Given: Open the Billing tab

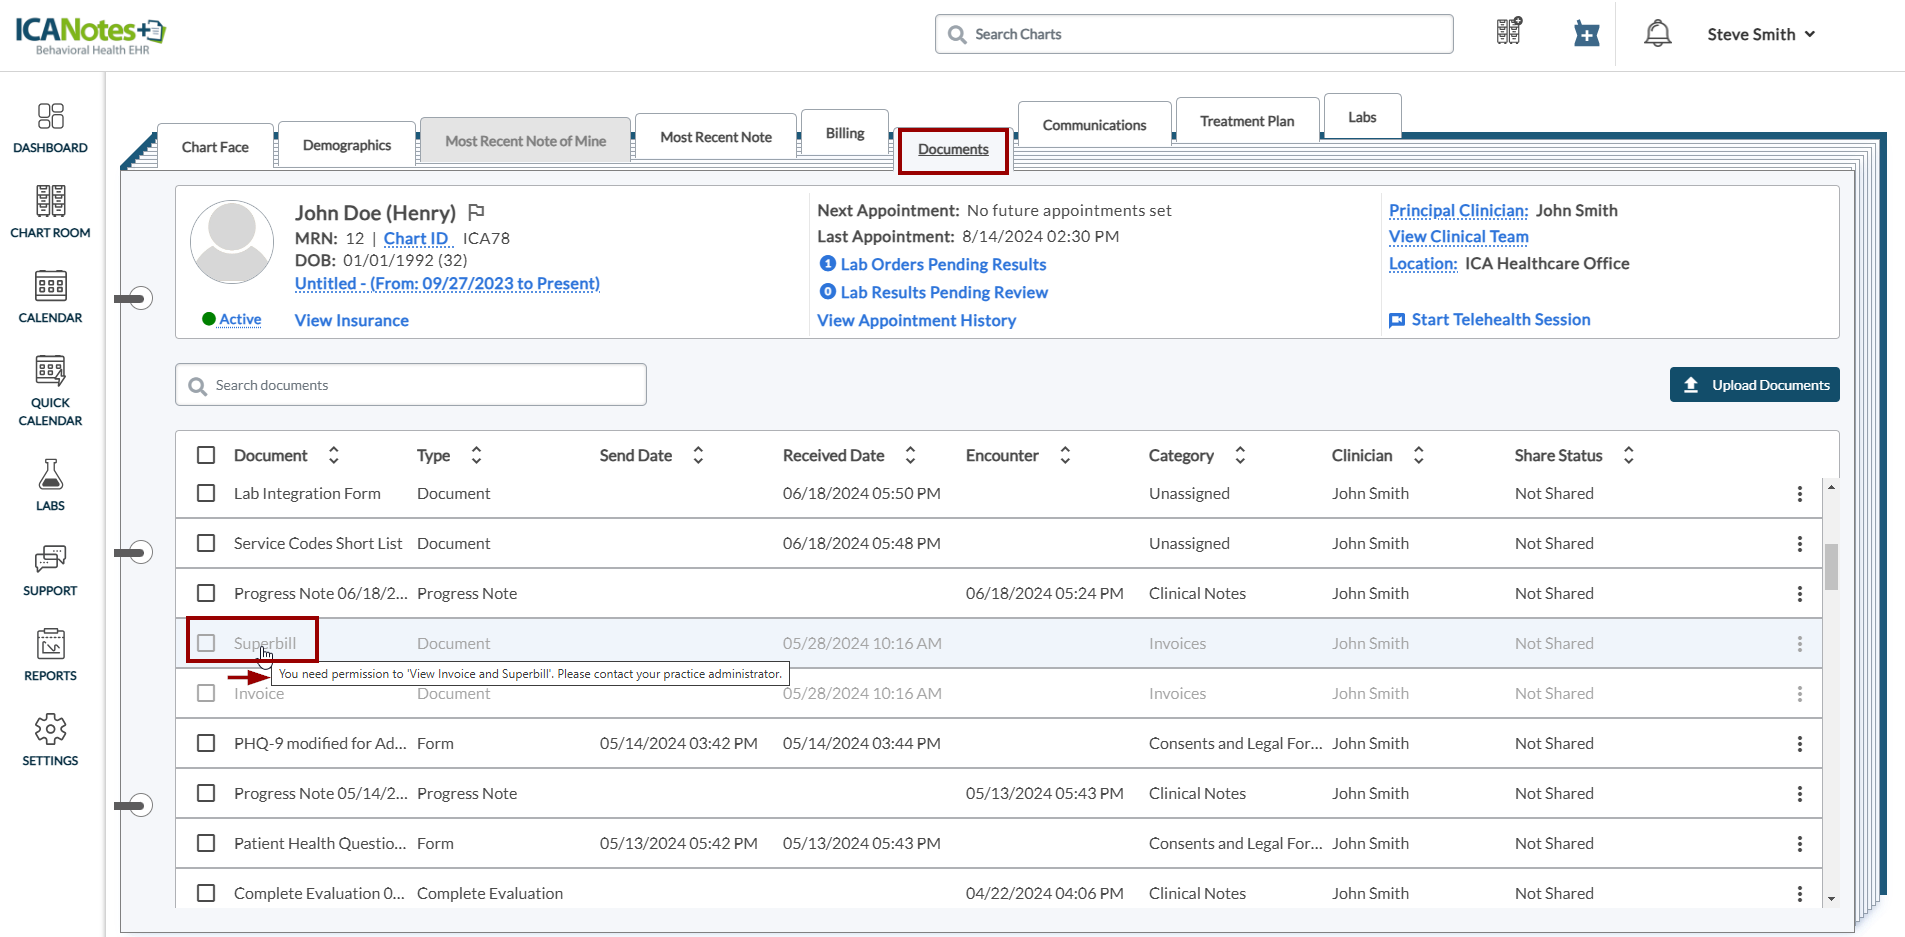Looking at the screenshot, I should pyautogui.click(x=844, y=133).
